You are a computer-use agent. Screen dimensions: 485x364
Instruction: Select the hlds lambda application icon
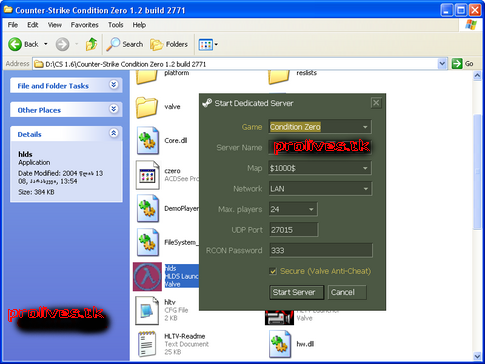click(x=147, y=276)
